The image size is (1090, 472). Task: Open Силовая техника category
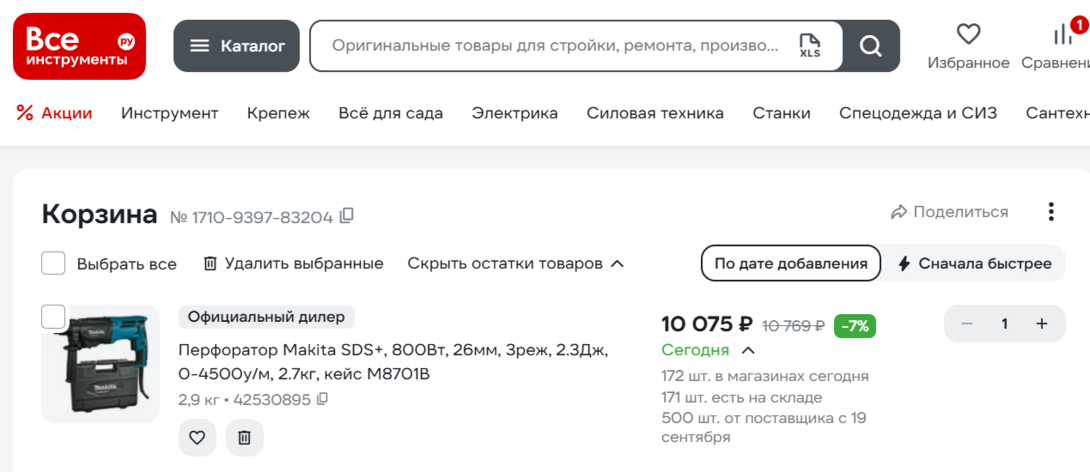coord(655,113)
